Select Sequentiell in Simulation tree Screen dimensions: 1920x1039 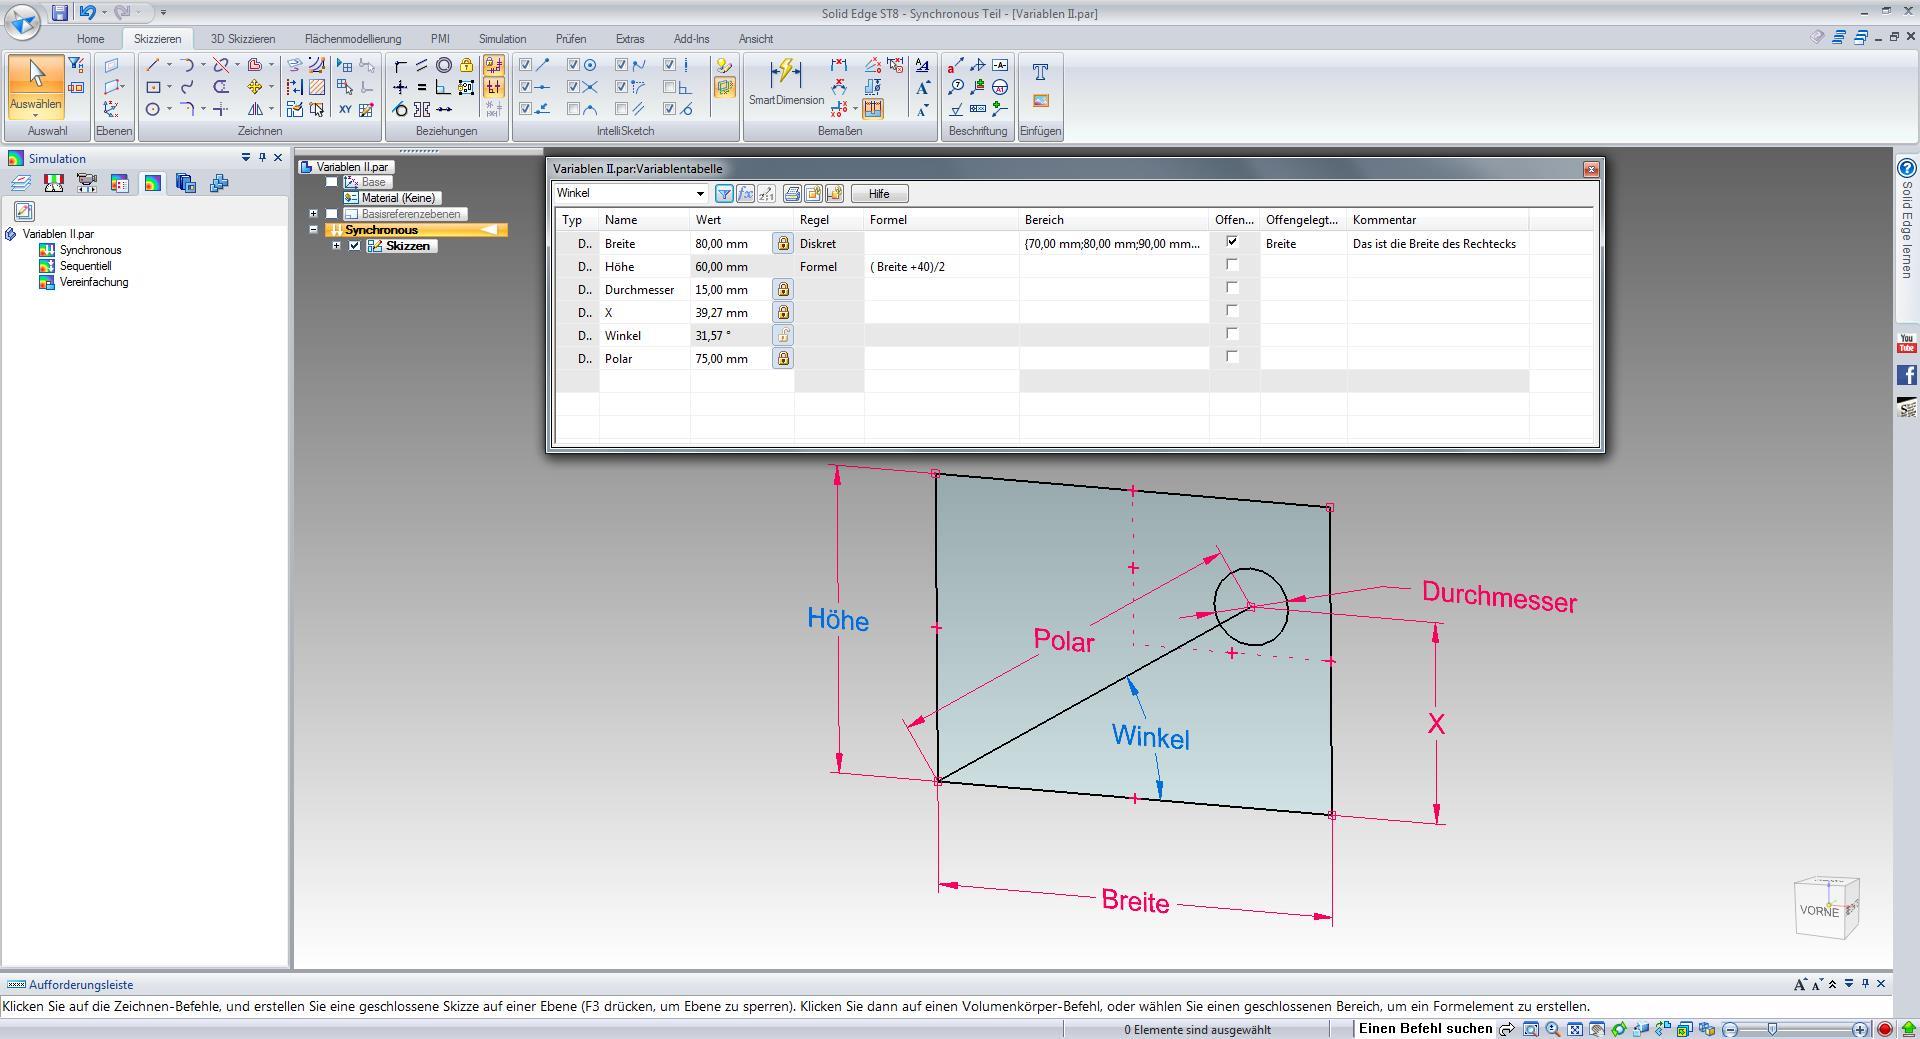click(85, 266)
